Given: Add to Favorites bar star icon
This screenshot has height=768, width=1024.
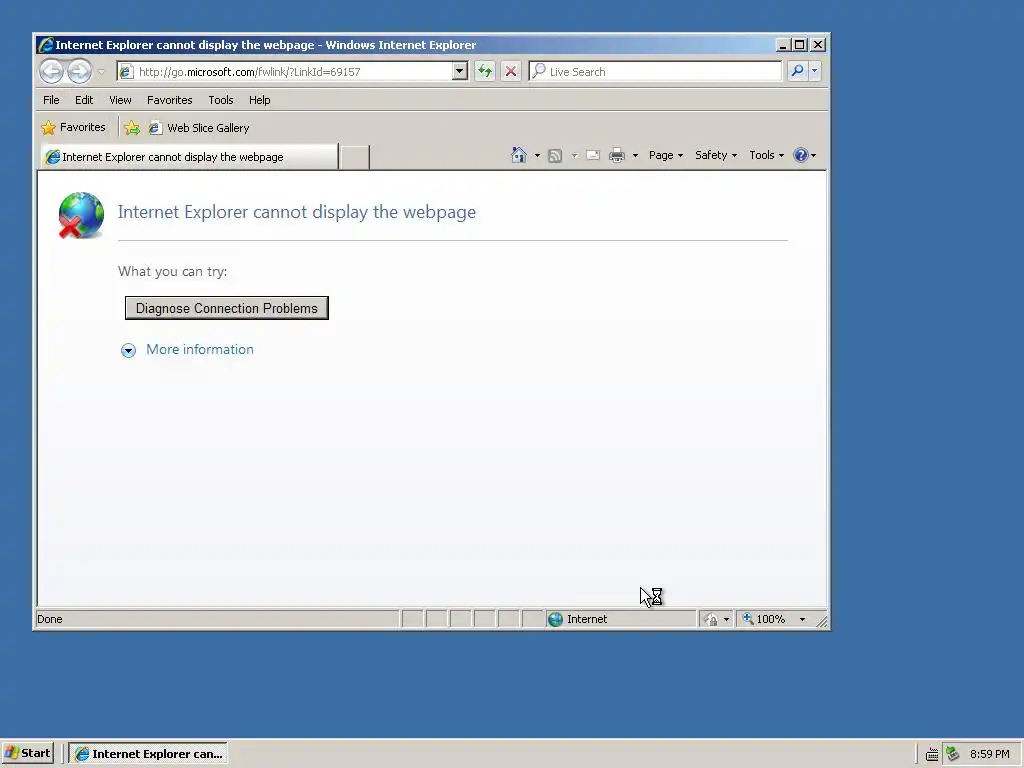Looking at the screenshot, I should (132, 128).
